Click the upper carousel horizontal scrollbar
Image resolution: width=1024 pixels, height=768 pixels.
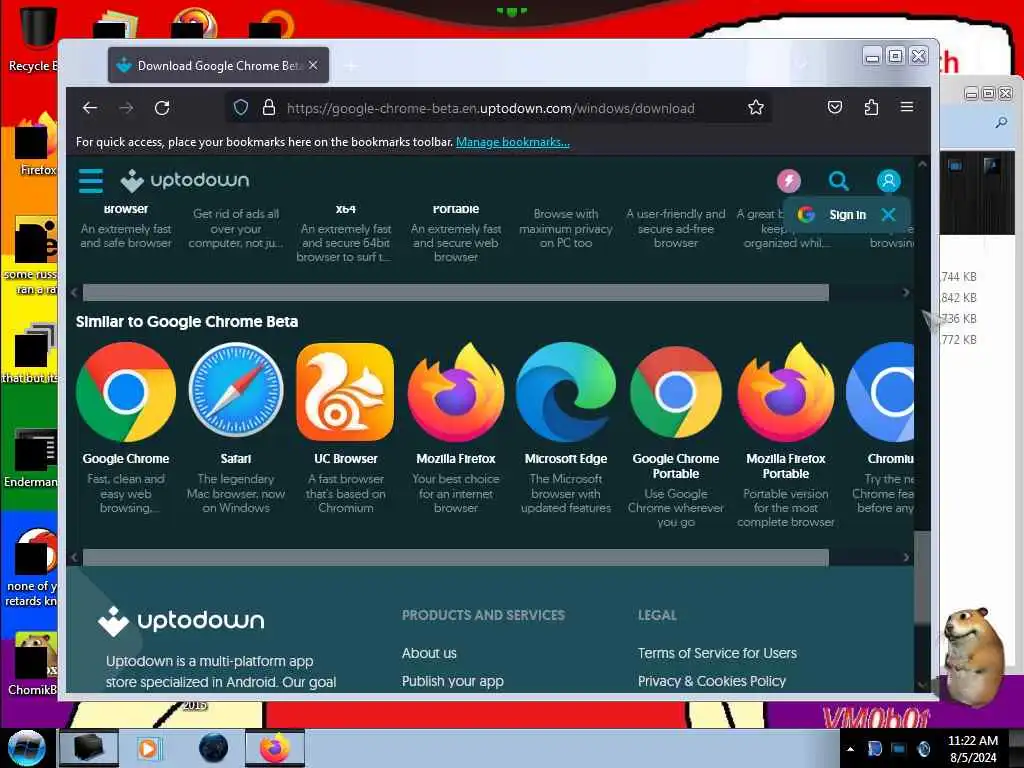coord(456,293)
